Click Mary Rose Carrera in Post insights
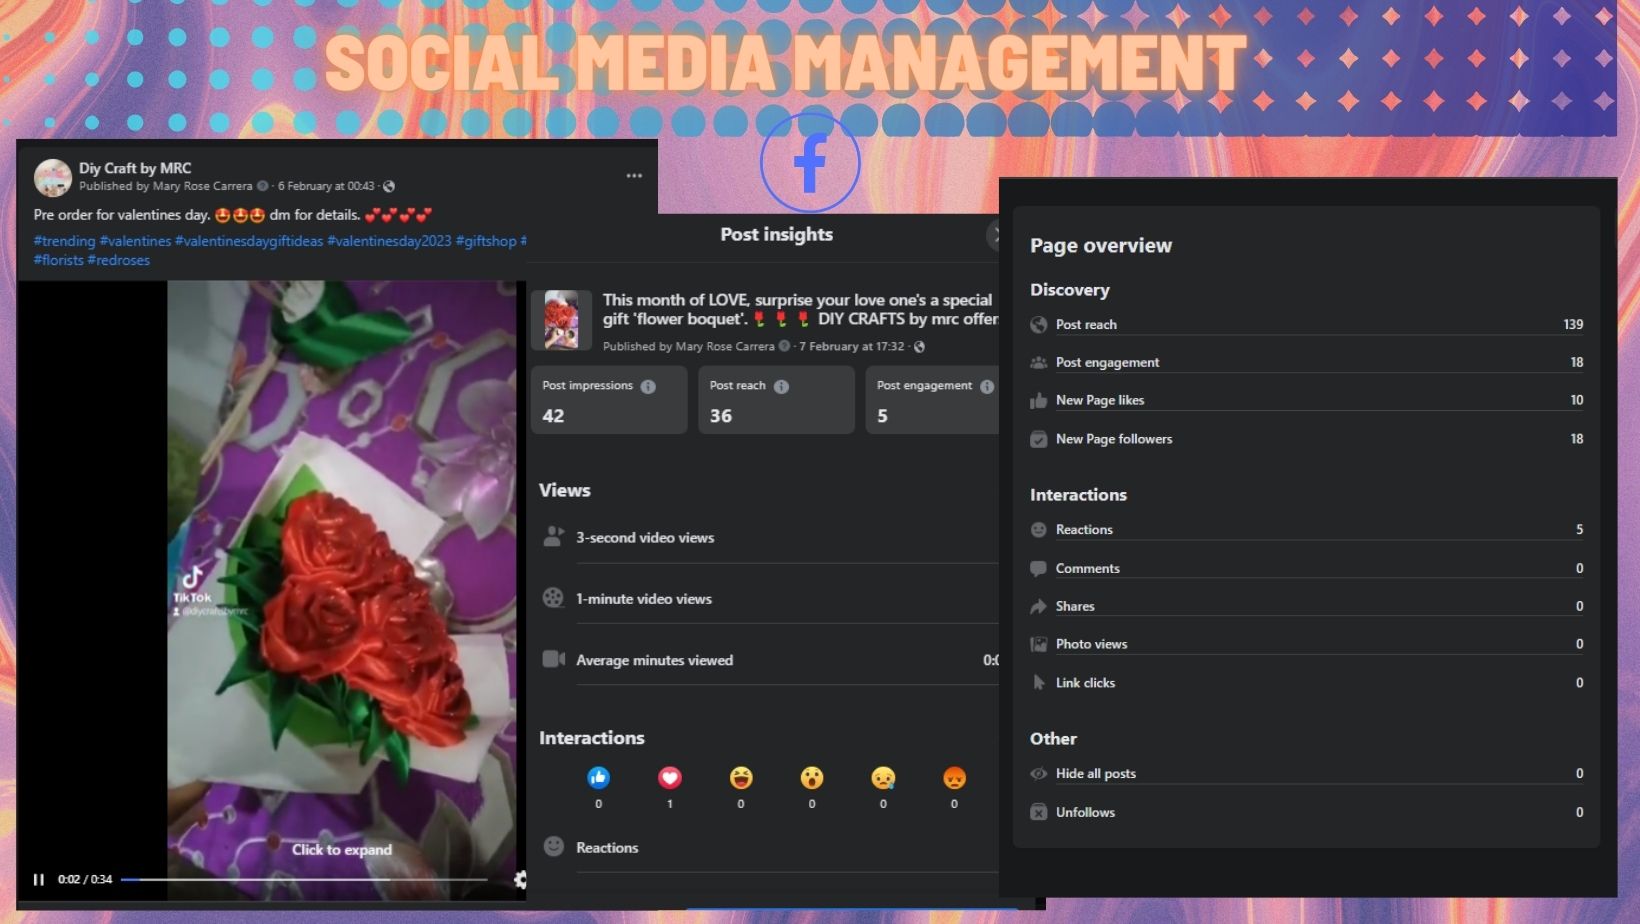 coord(725,346)
